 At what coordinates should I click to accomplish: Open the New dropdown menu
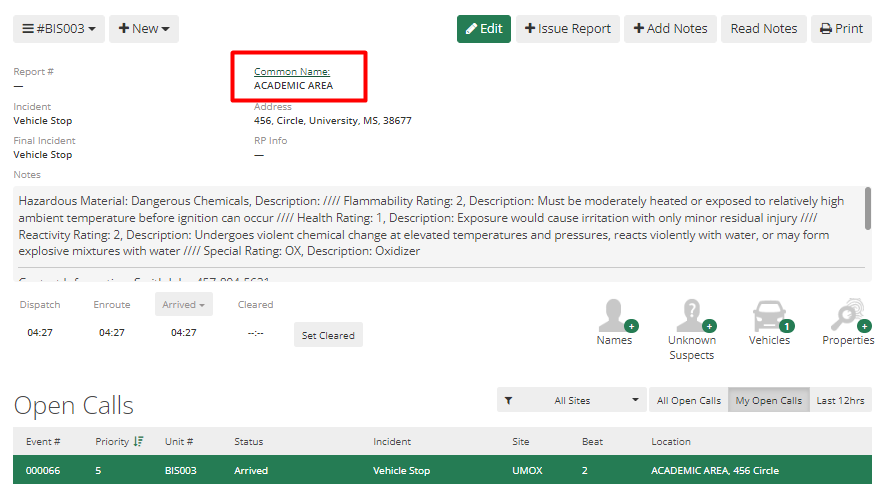pyautogui.click(x=144, y=29)
